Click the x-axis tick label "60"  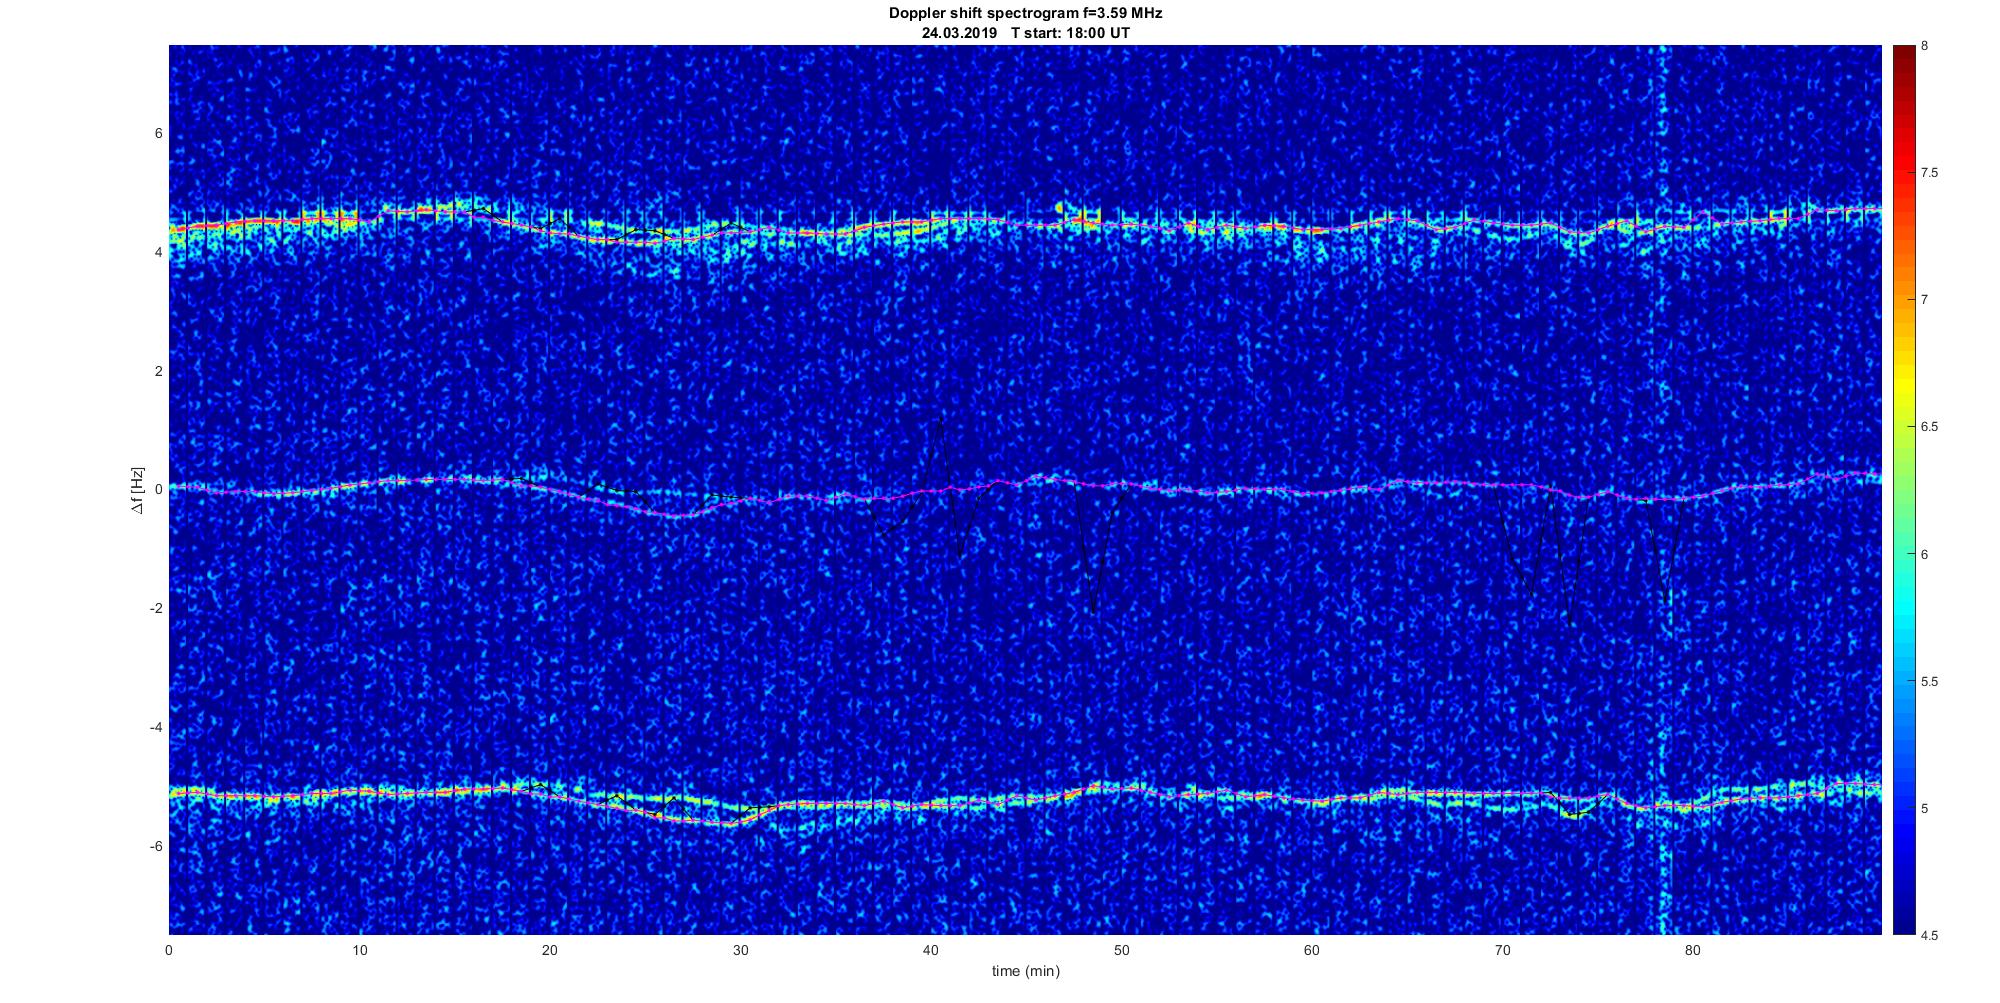tap(1312, 950)
